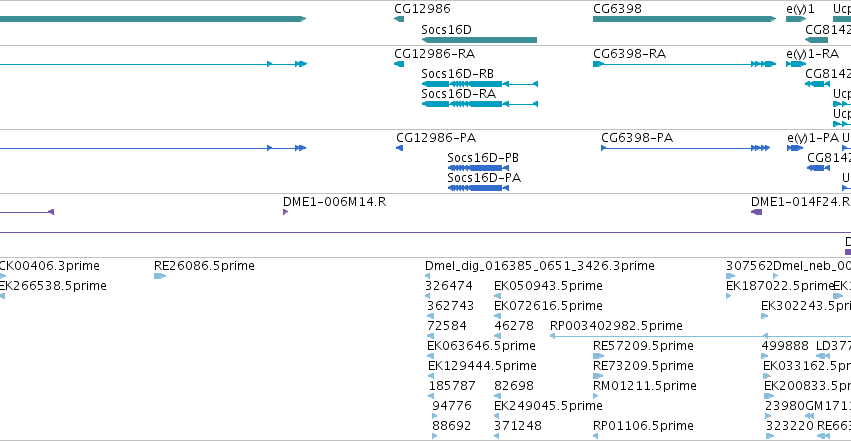This screenshot has height=441, width=851.
Task: Click the Socs16D-PA protein label
Action: 484,178
